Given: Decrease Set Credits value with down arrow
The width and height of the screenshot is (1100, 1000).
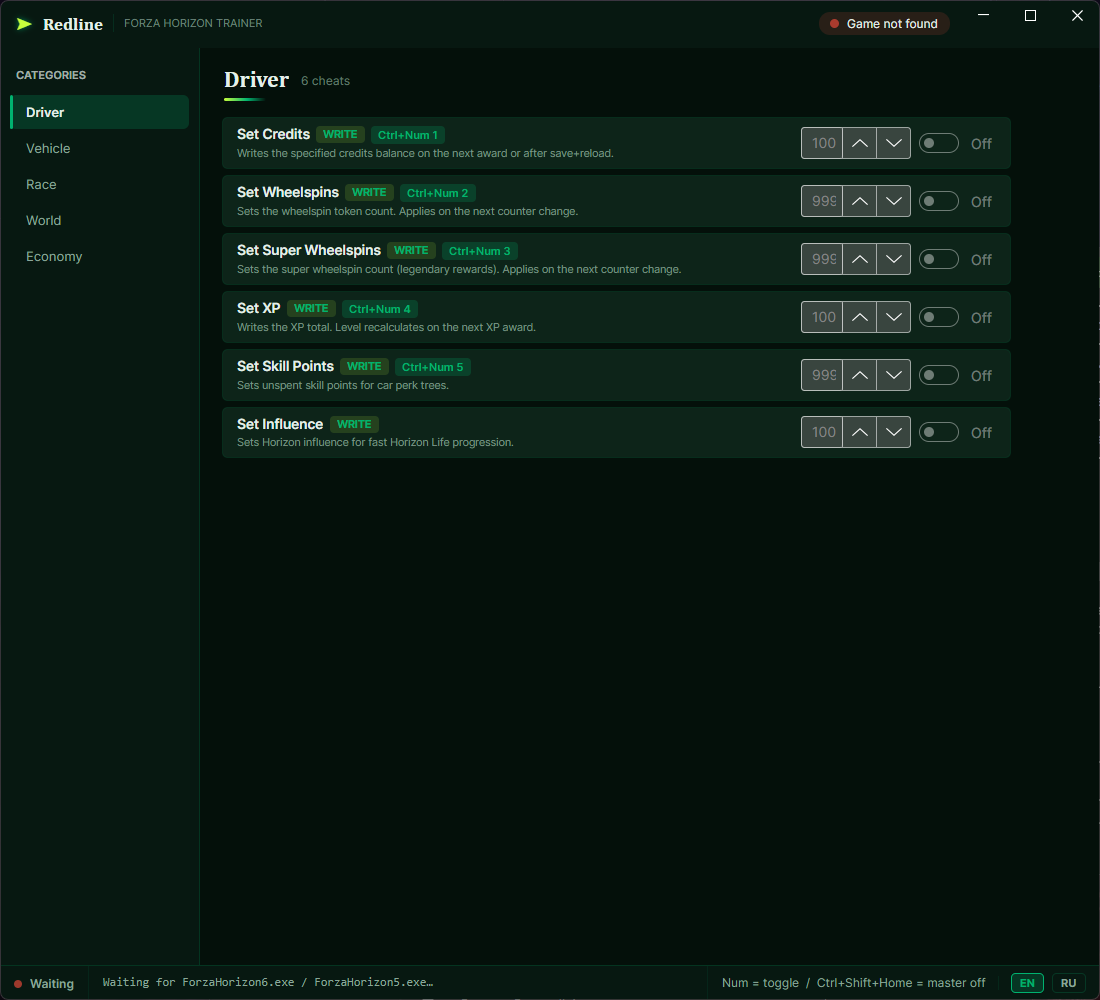Looking at the screenshot, I should (893, 143).
